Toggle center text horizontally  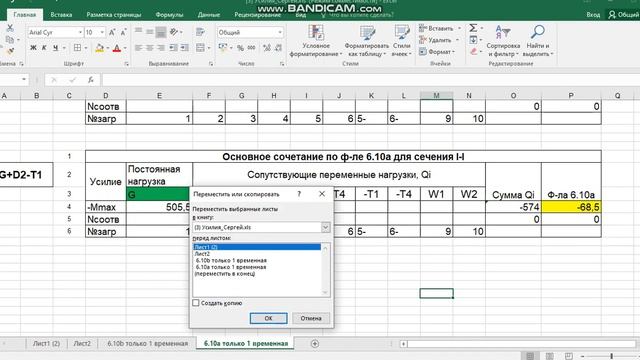click(150, 48)
